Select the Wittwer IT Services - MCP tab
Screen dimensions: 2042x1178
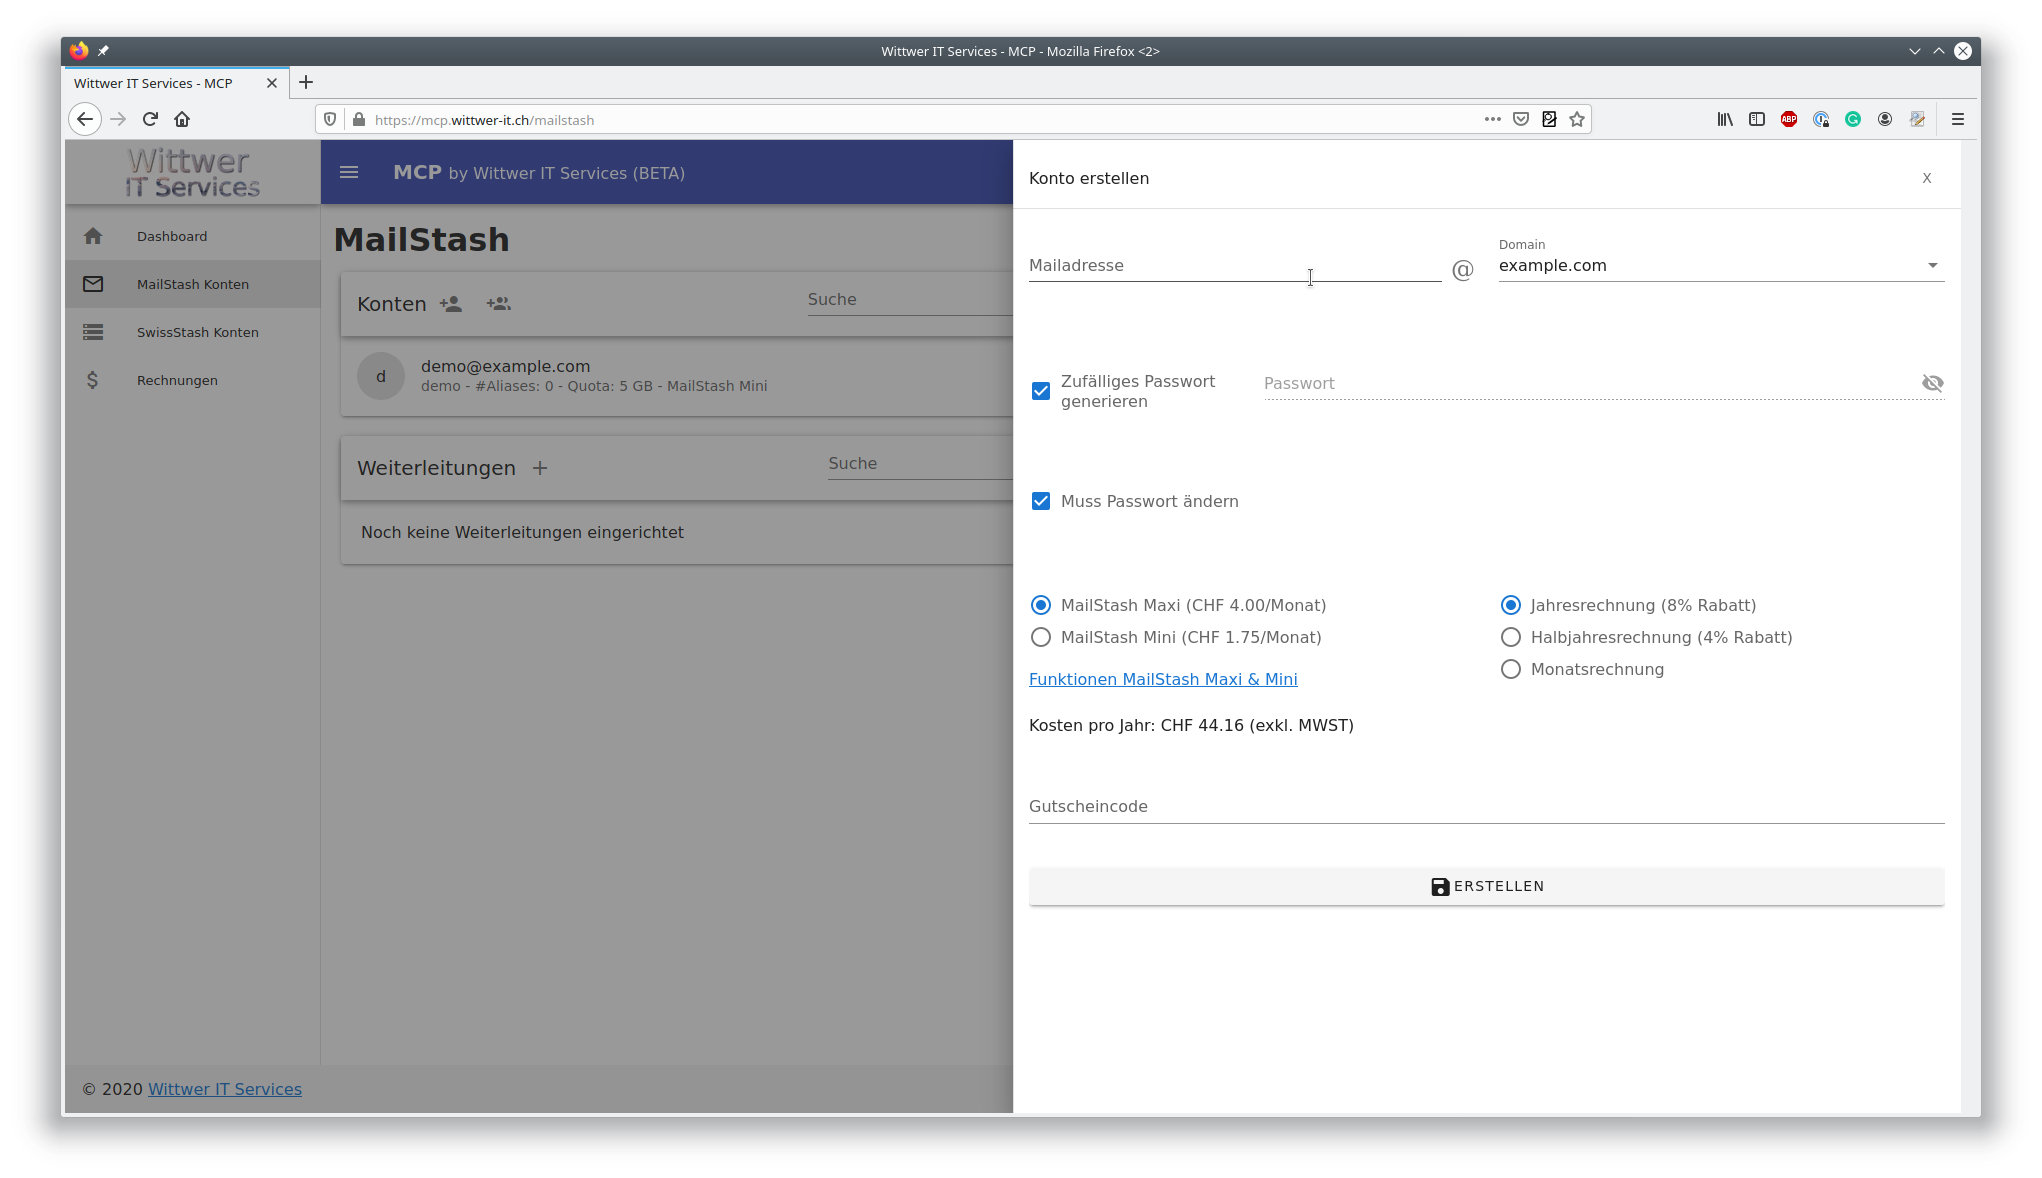(x=176, y=83)
